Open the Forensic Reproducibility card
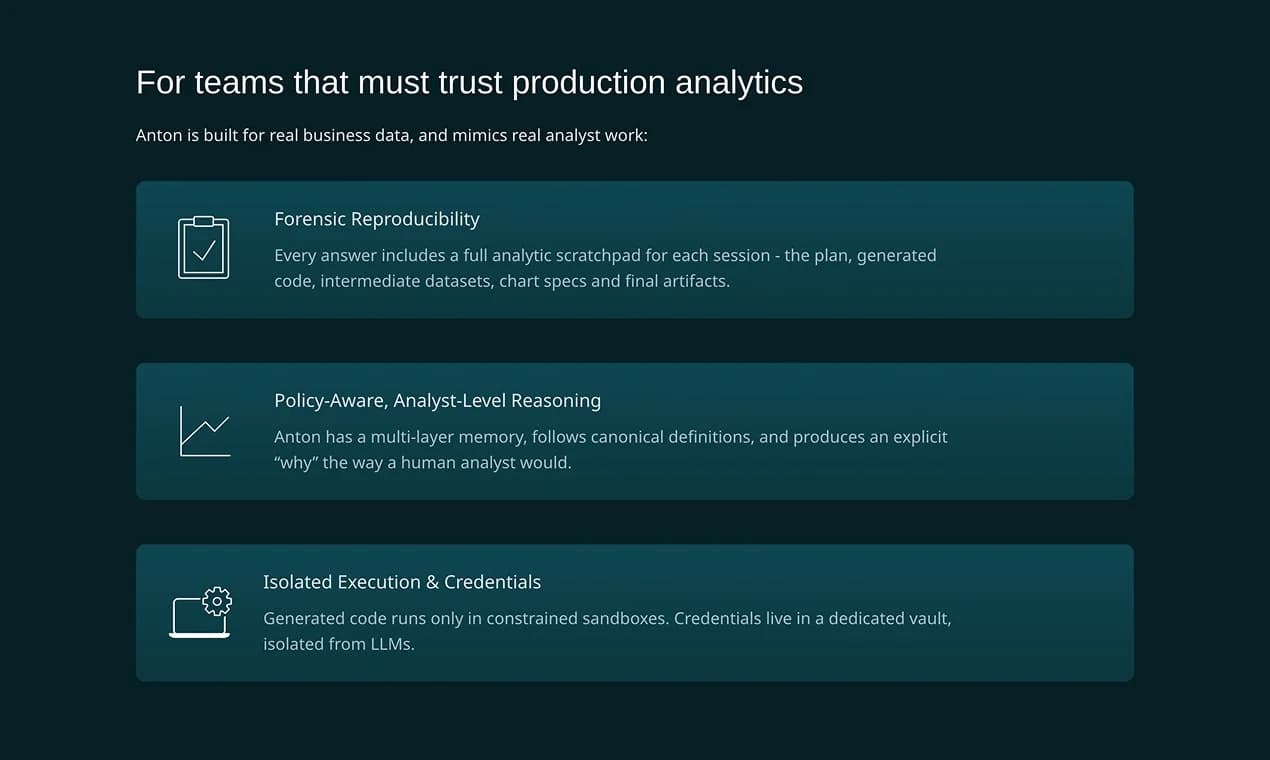Viewport: 1270px width, 760px height. click(635, 249)
